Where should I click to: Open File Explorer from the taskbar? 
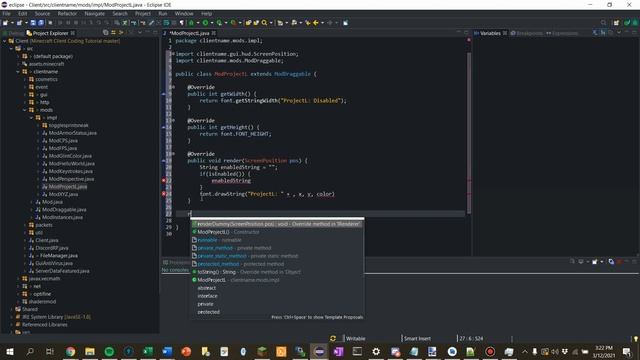(x=90, y=351)
